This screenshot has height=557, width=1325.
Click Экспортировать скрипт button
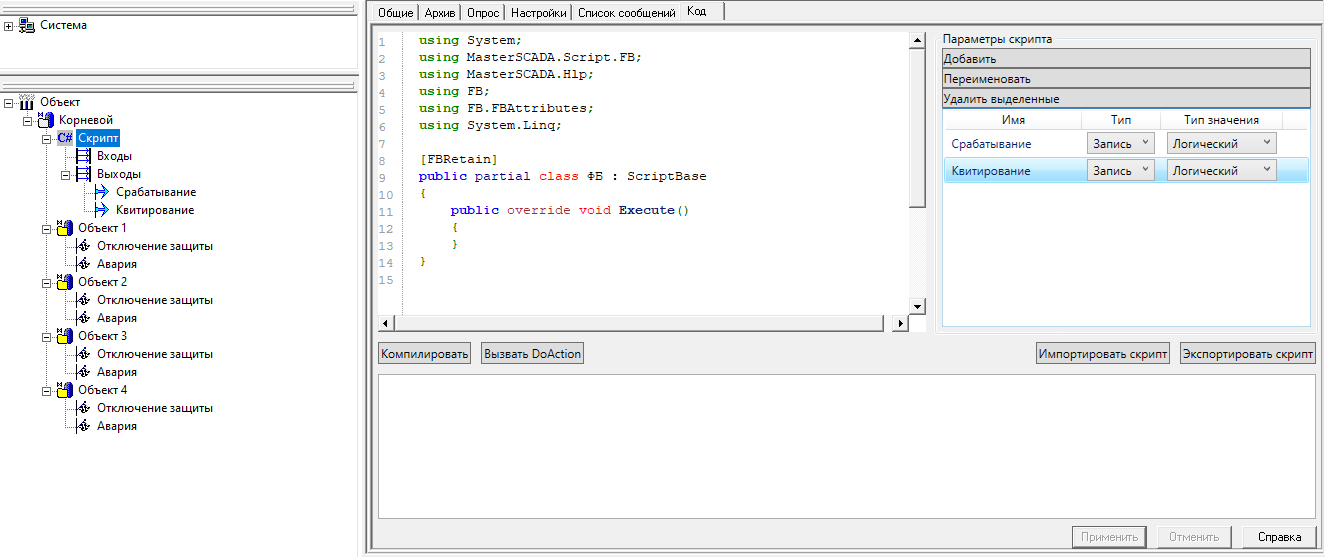pos(1247,354)
